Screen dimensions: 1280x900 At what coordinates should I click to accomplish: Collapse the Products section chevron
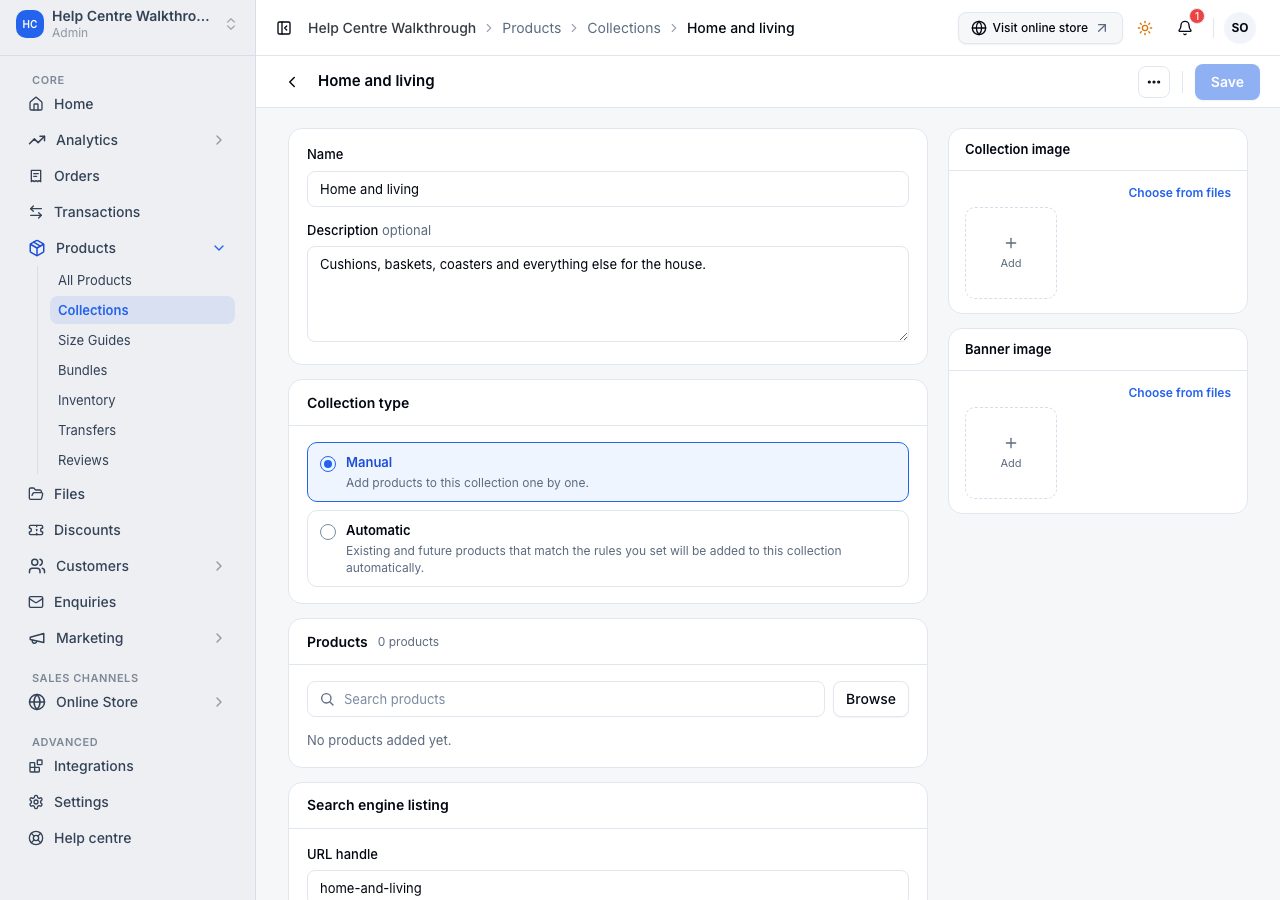[x=219, y=248]
